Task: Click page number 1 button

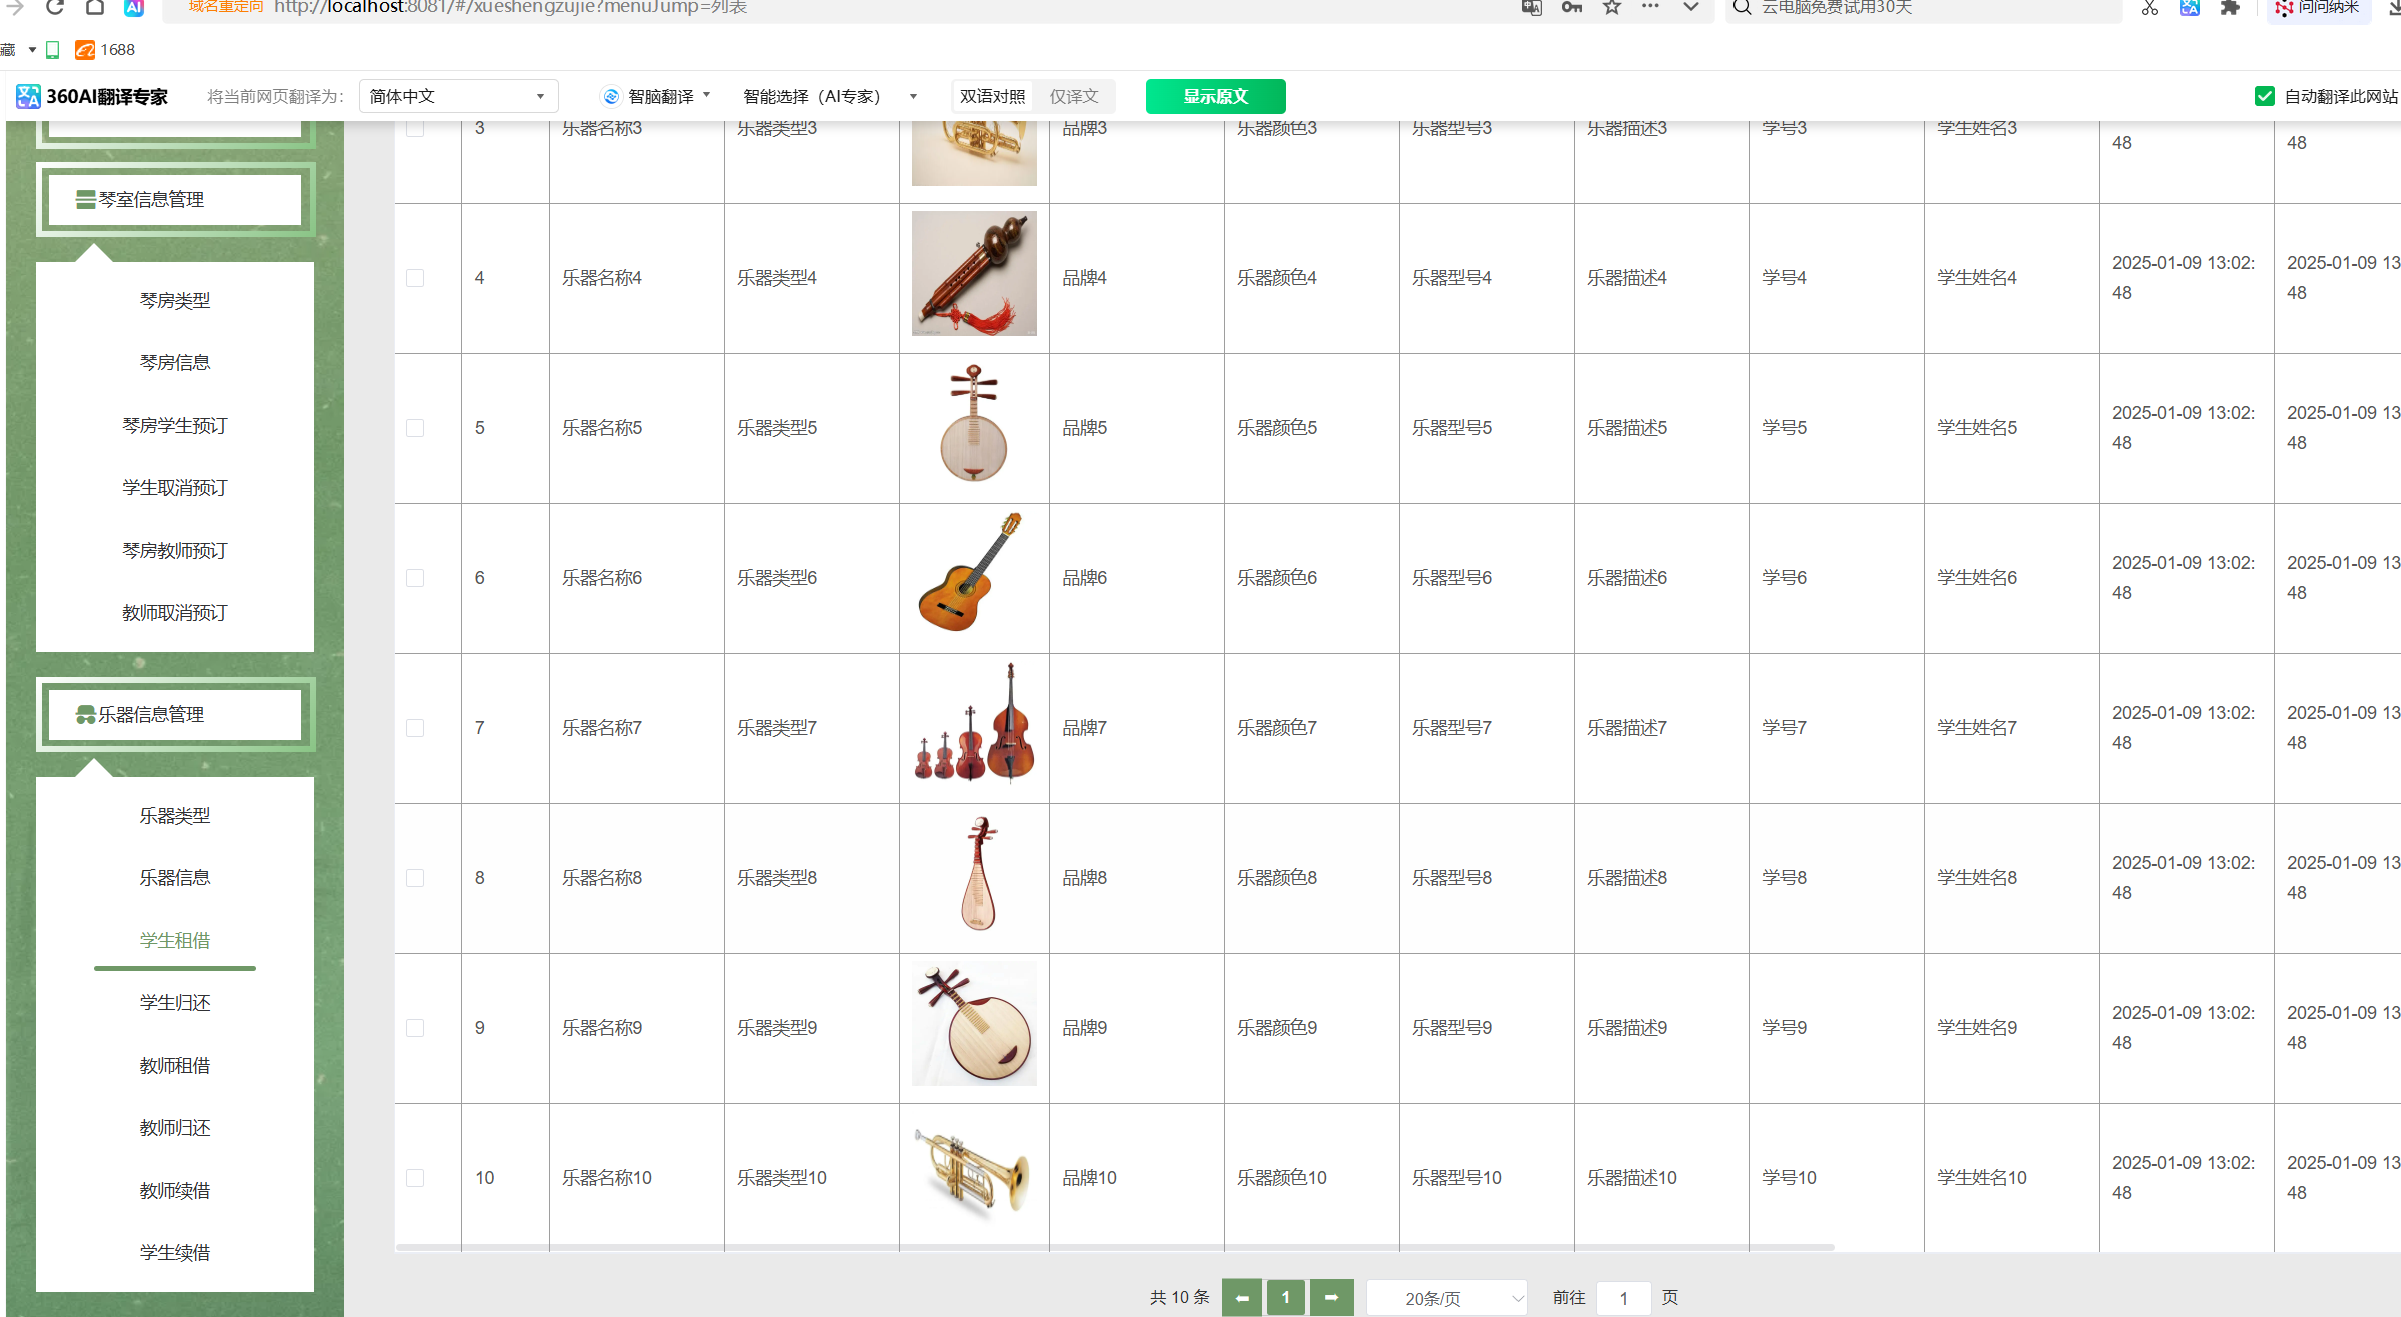Action: point(1285,1297)
